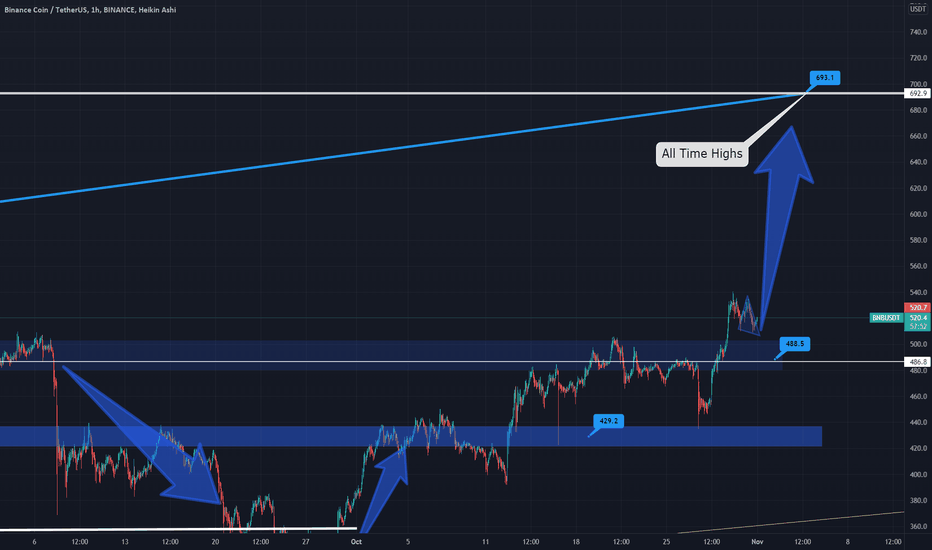Click the 692.9 horizontal line price label
932x550 pixels.
click(x=918, y=93)
